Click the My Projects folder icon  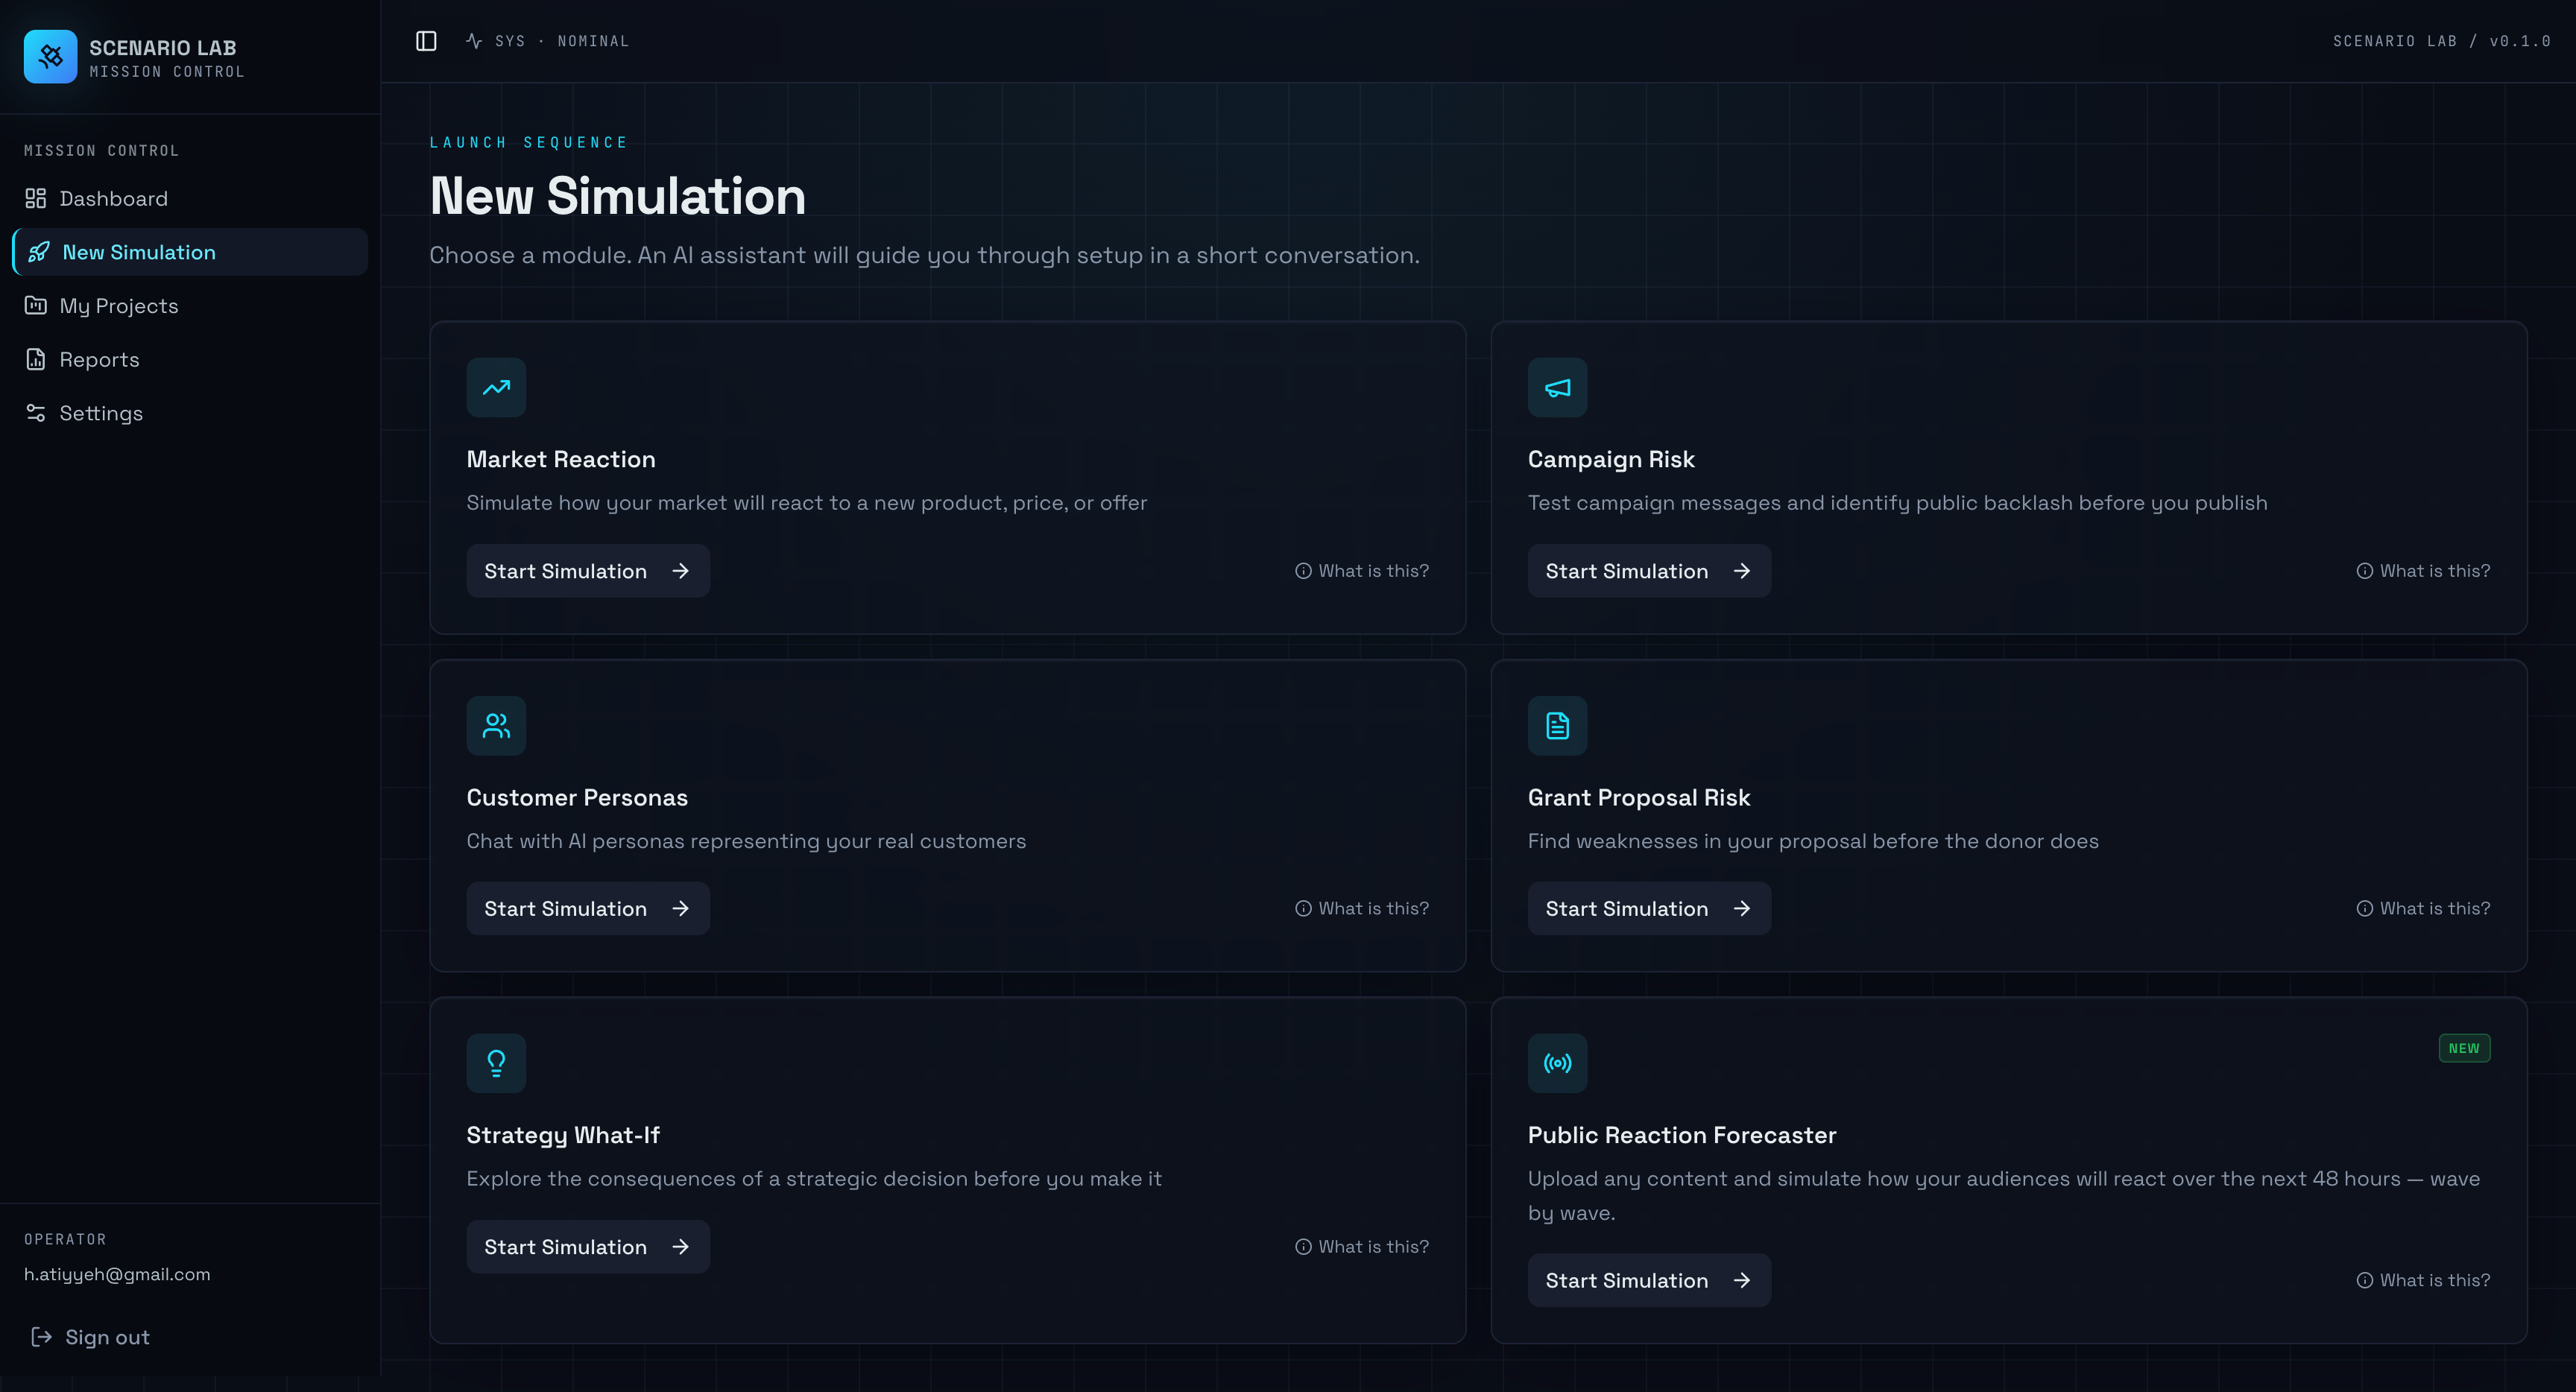click(x=36, y=305)
